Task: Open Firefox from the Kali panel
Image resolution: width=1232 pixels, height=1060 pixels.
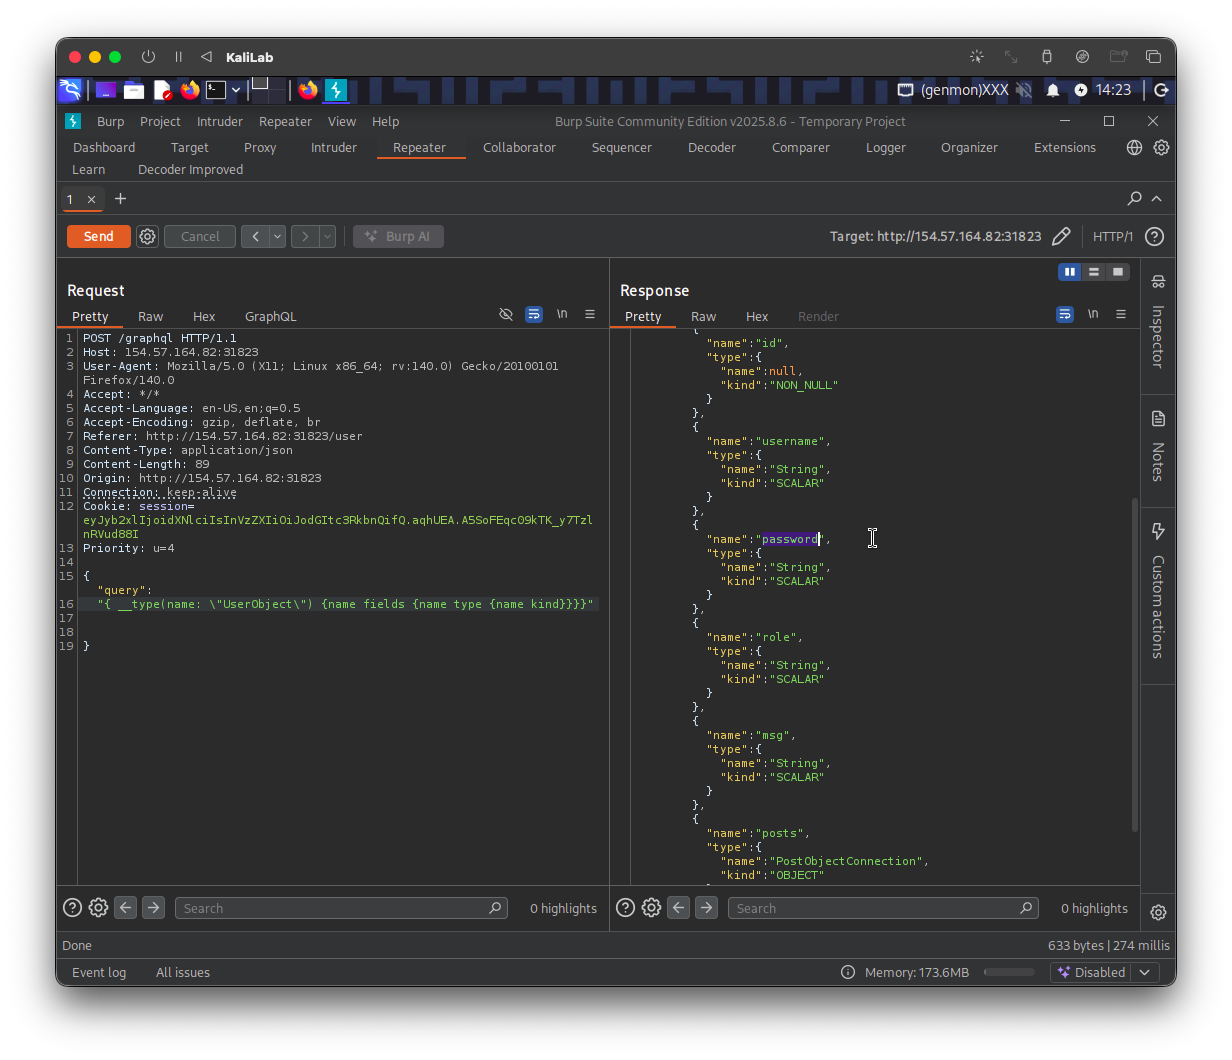Action: 190,90
